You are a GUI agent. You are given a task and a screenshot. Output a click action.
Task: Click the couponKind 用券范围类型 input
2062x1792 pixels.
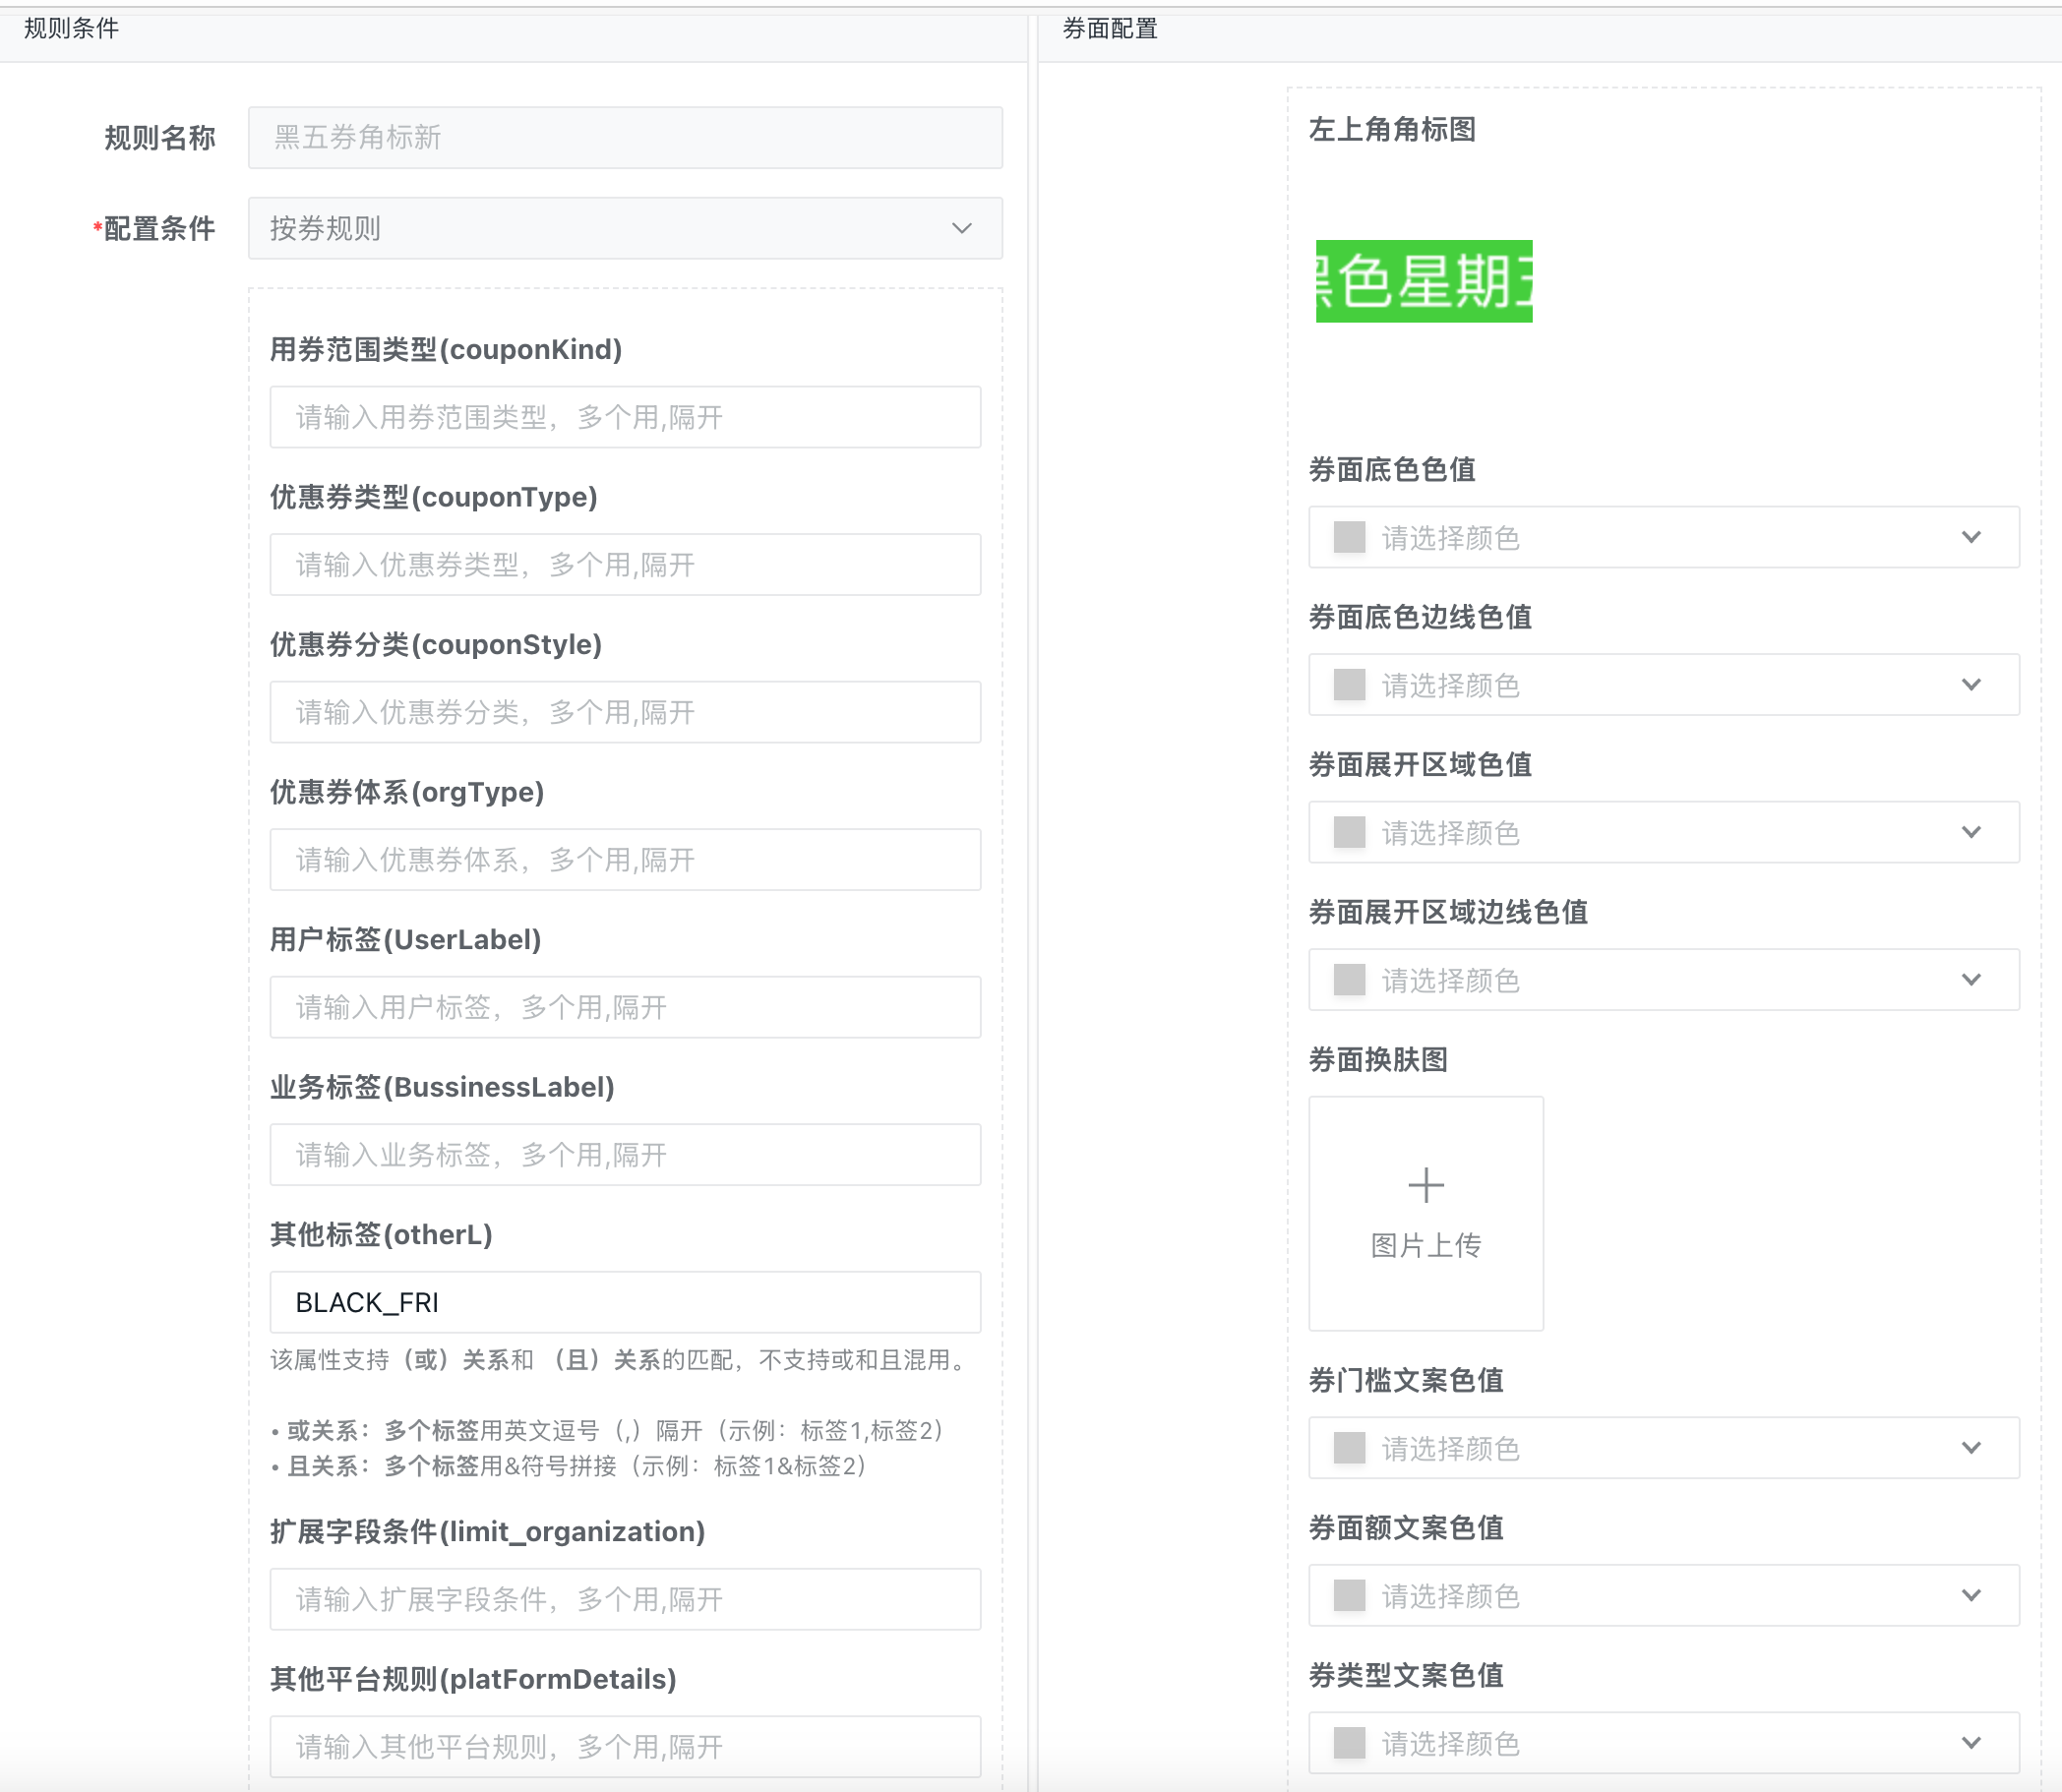[x=625, y=417]
